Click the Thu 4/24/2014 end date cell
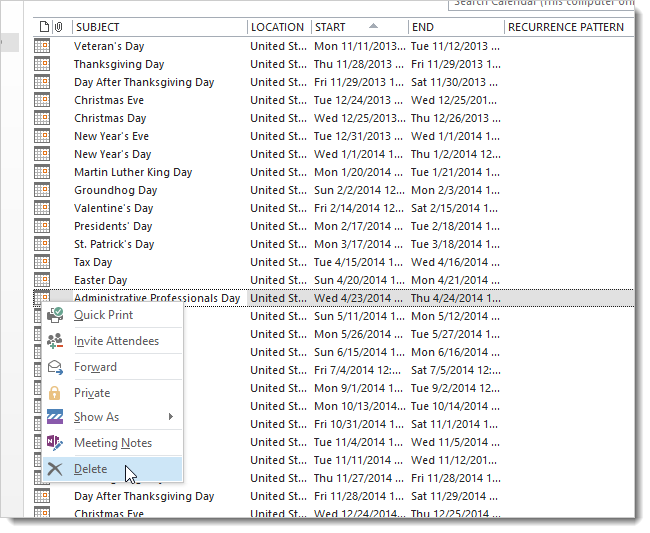Image resolution: width=650 pixels, height=533 pixels. tap(456, 298)
